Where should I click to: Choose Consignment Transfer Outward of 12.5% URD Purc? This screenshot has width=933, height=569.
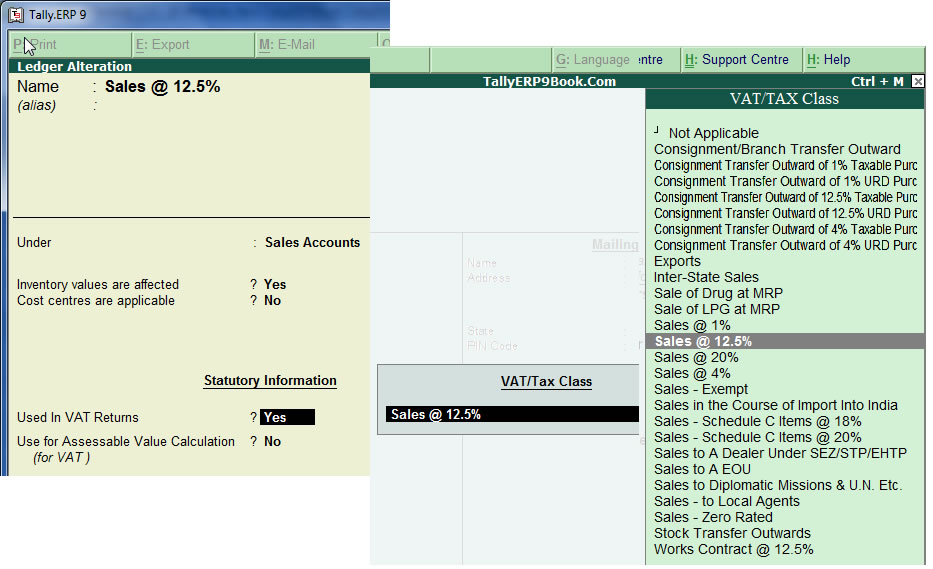pyautogui.click(x=785, y=213)
